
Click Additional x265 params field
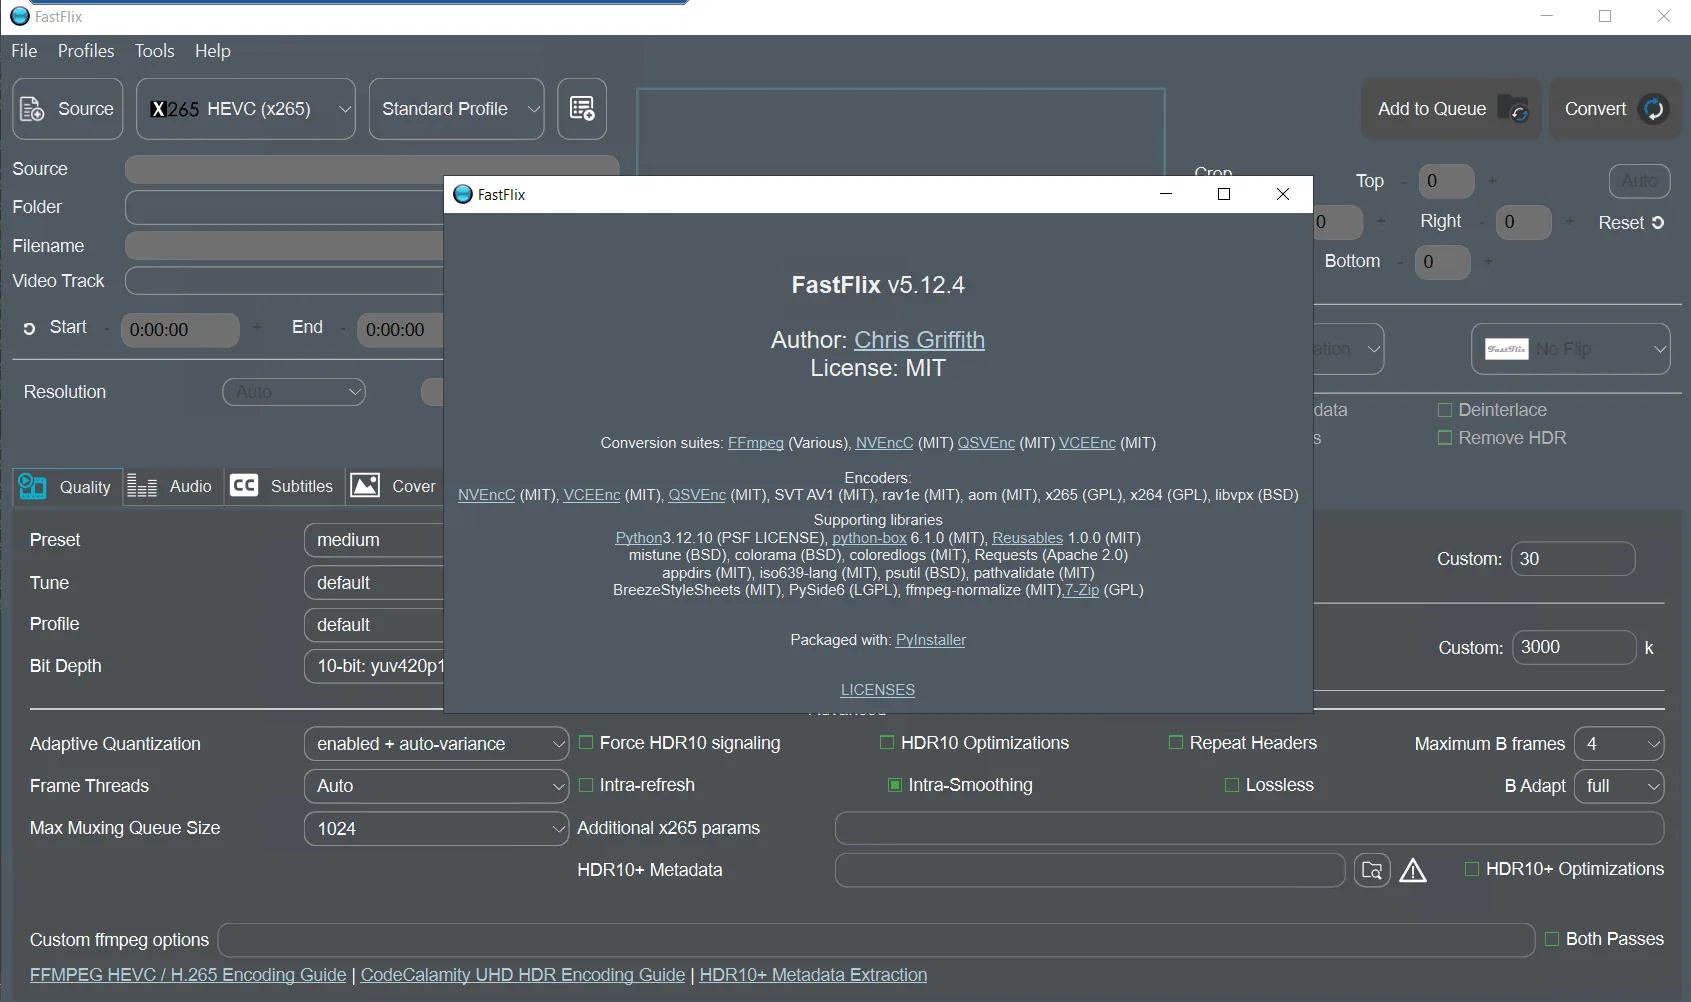(1249, 828)
